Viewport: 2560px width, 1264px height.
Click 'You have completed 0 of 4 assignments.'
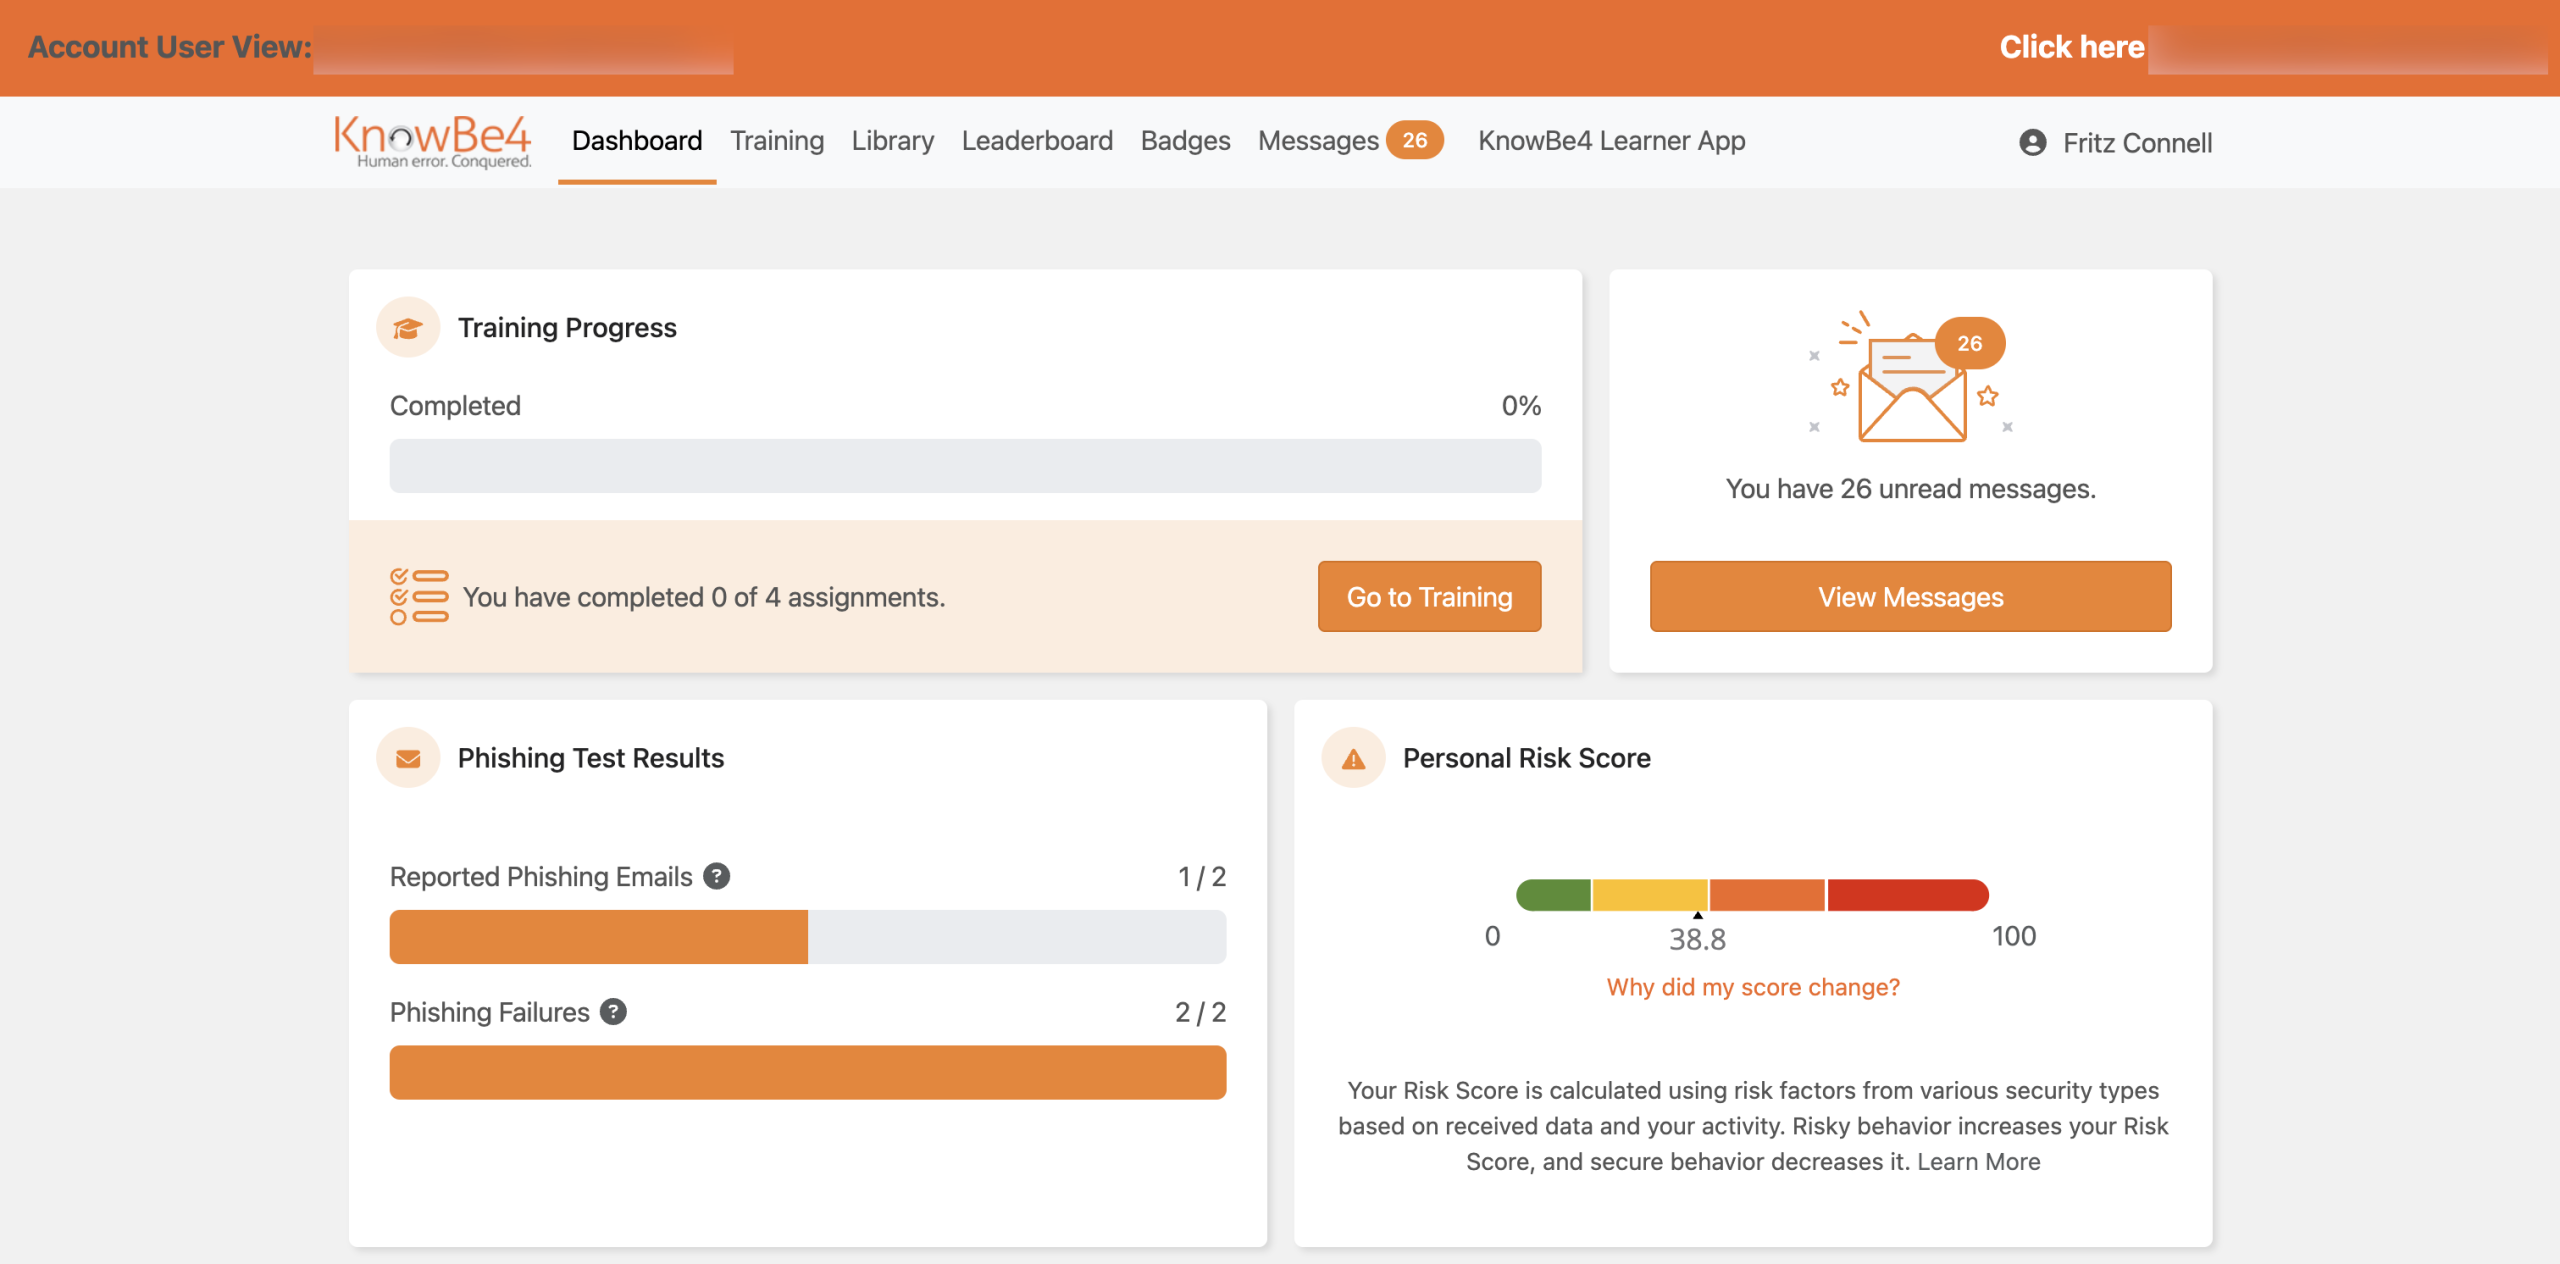tap(704, 597)
